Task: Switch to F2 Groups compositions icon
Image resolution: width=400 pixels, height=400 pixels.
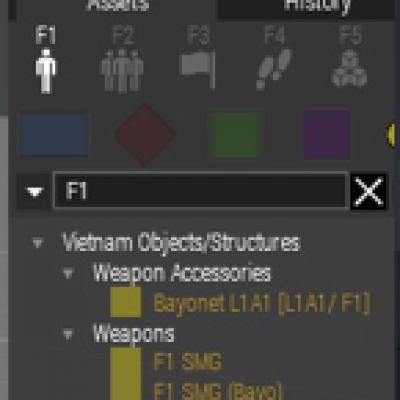Action: click(x=122, y=71)
